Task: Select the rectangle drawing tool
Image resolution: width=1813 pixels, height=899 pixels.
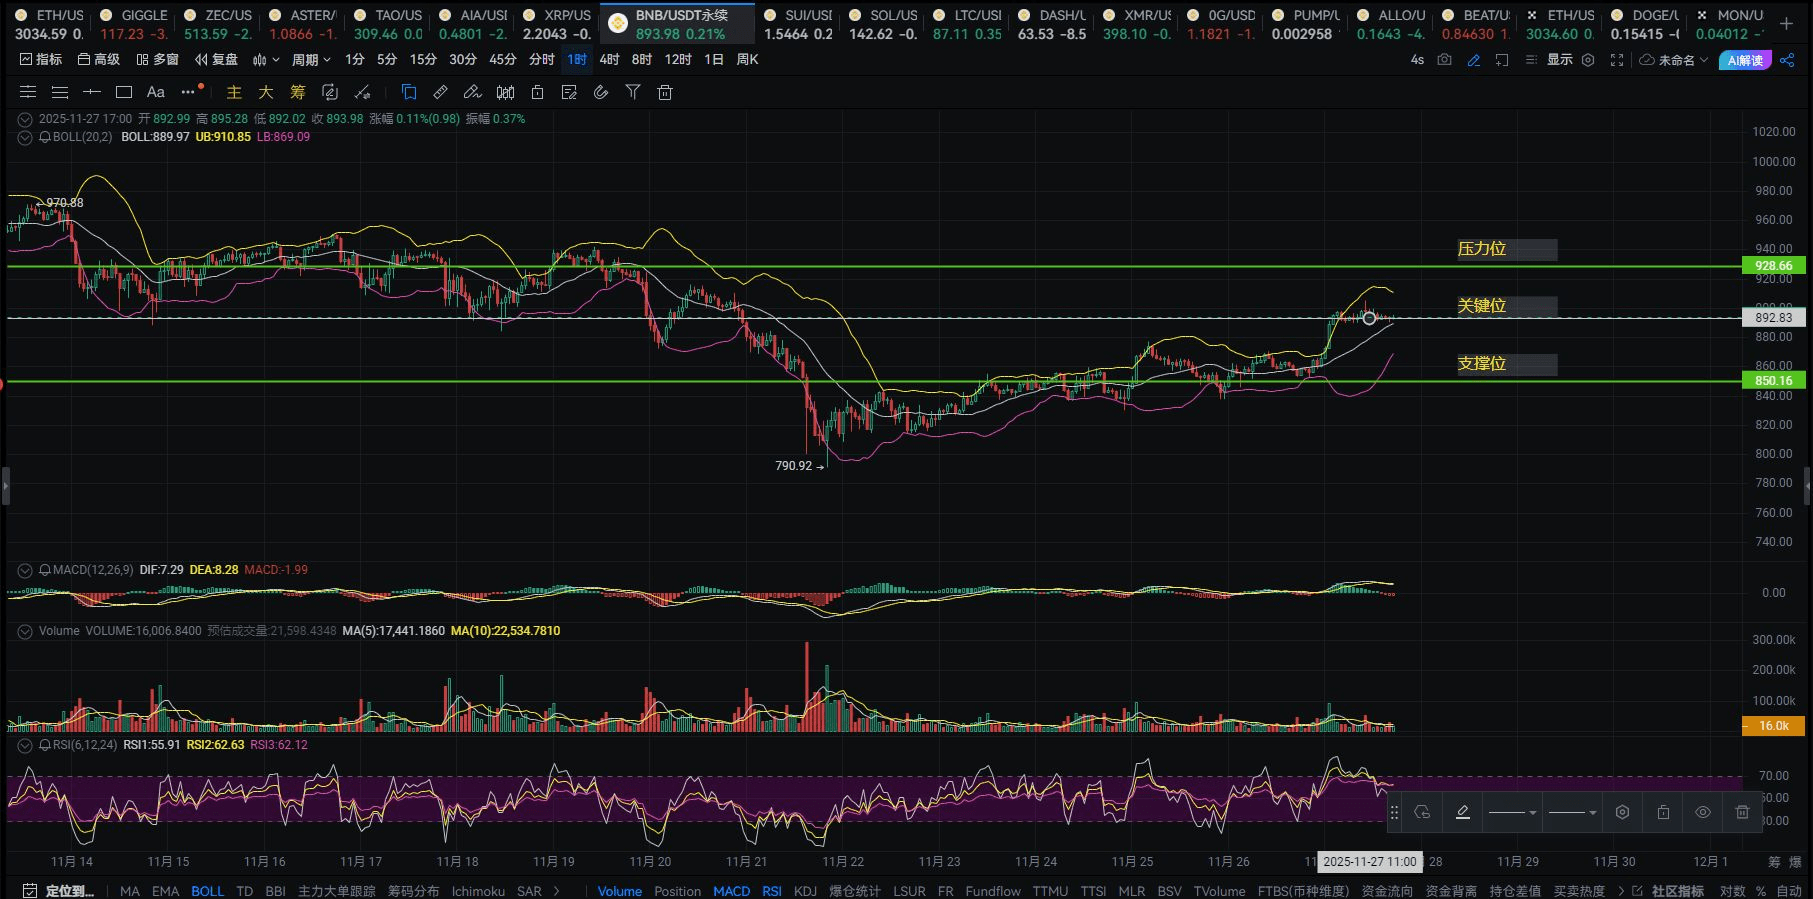Action: click(124, 92)
